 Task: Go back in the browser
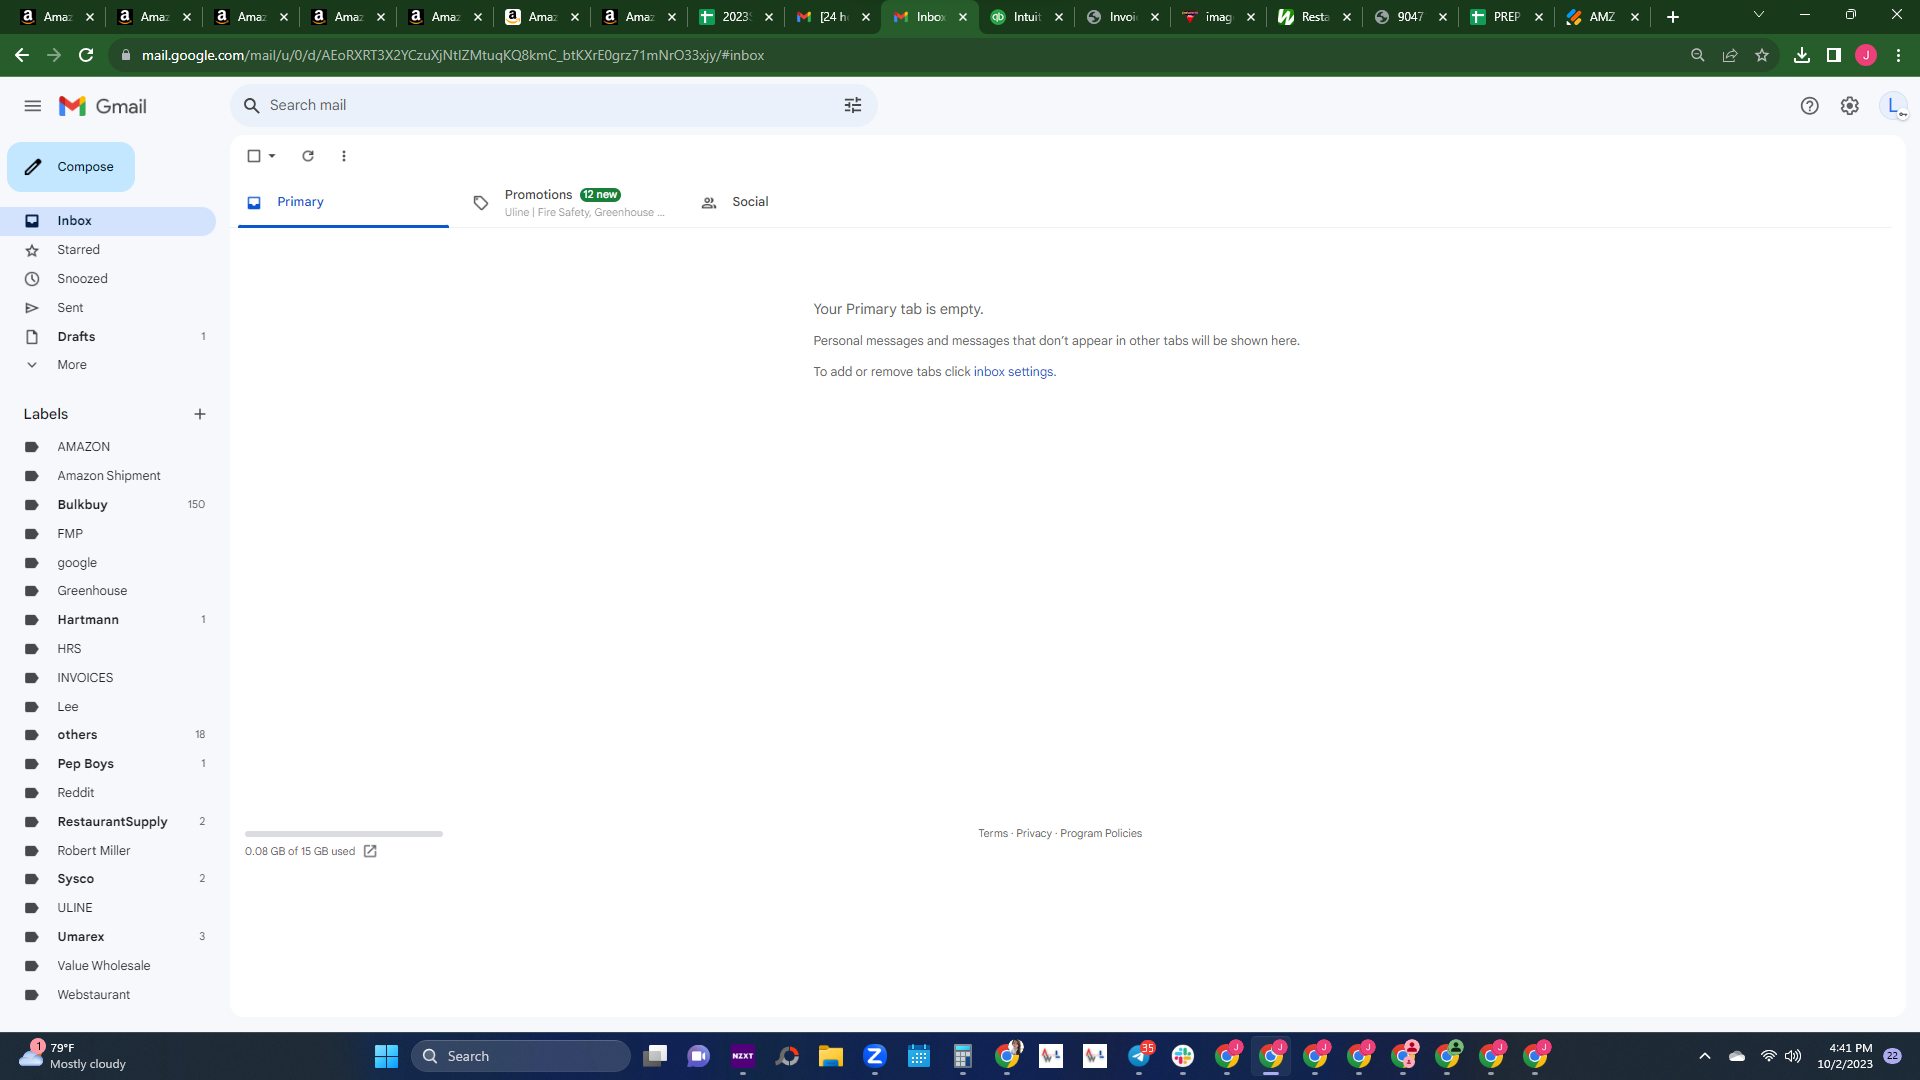[x=22, y=55]
